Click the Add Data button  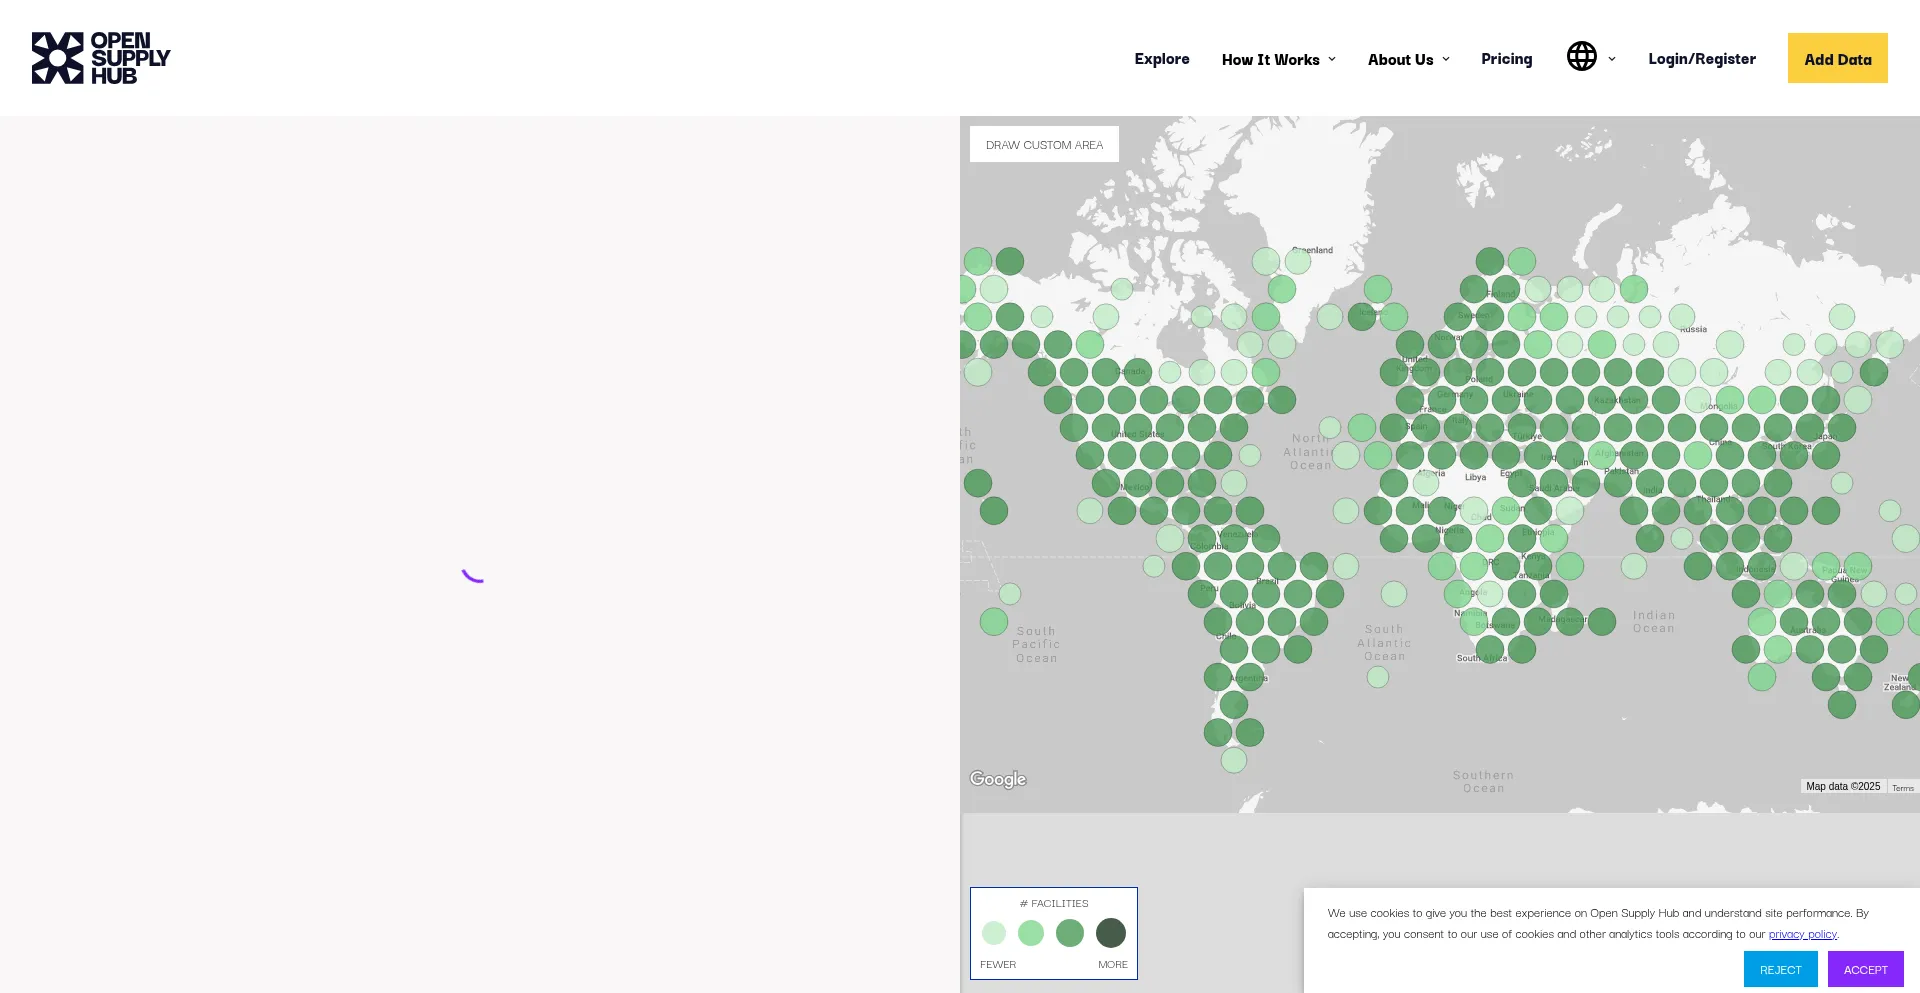click(x=1837, y=59)
